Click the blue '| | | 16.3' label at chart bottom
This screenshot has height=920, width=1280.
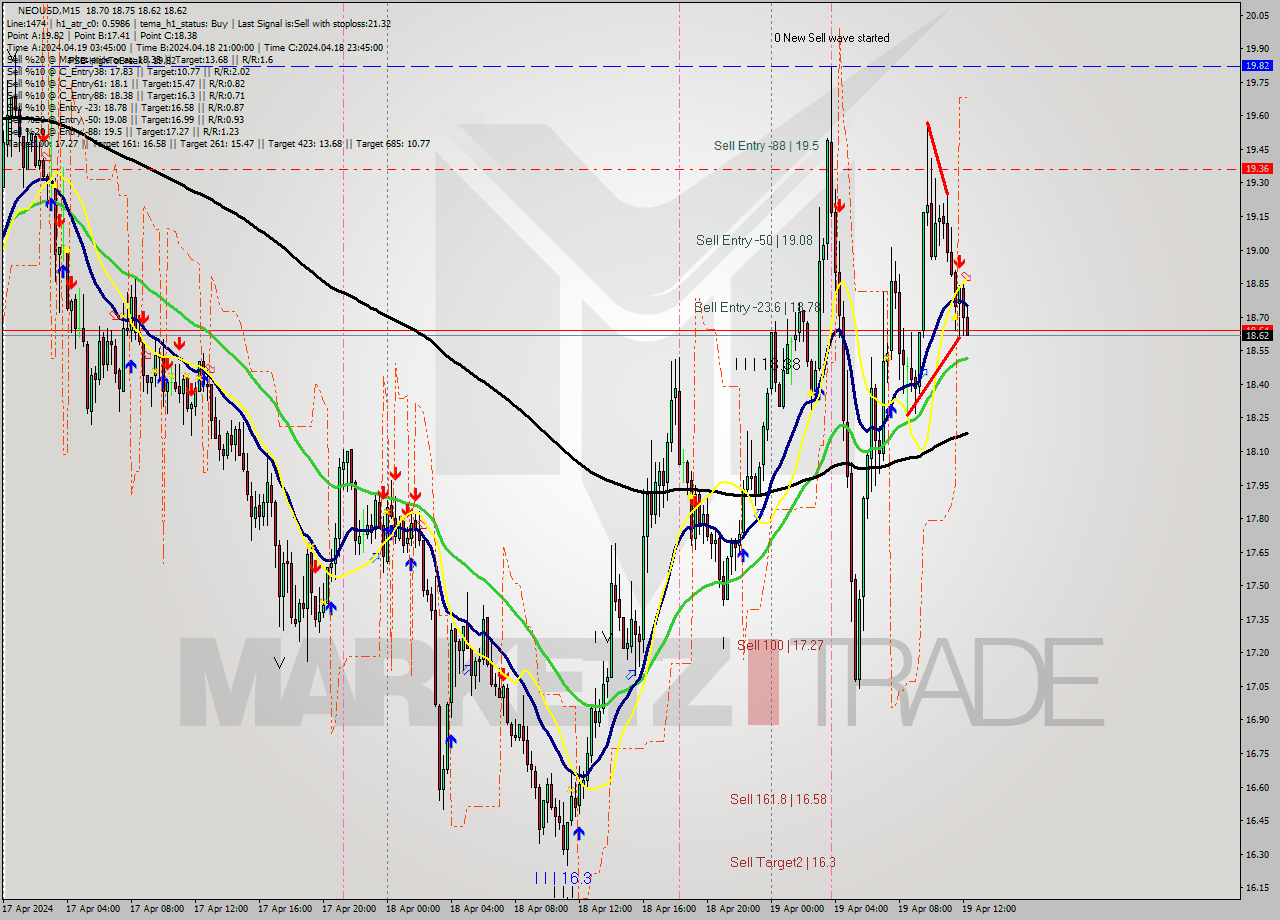click(x=563, y=878)
